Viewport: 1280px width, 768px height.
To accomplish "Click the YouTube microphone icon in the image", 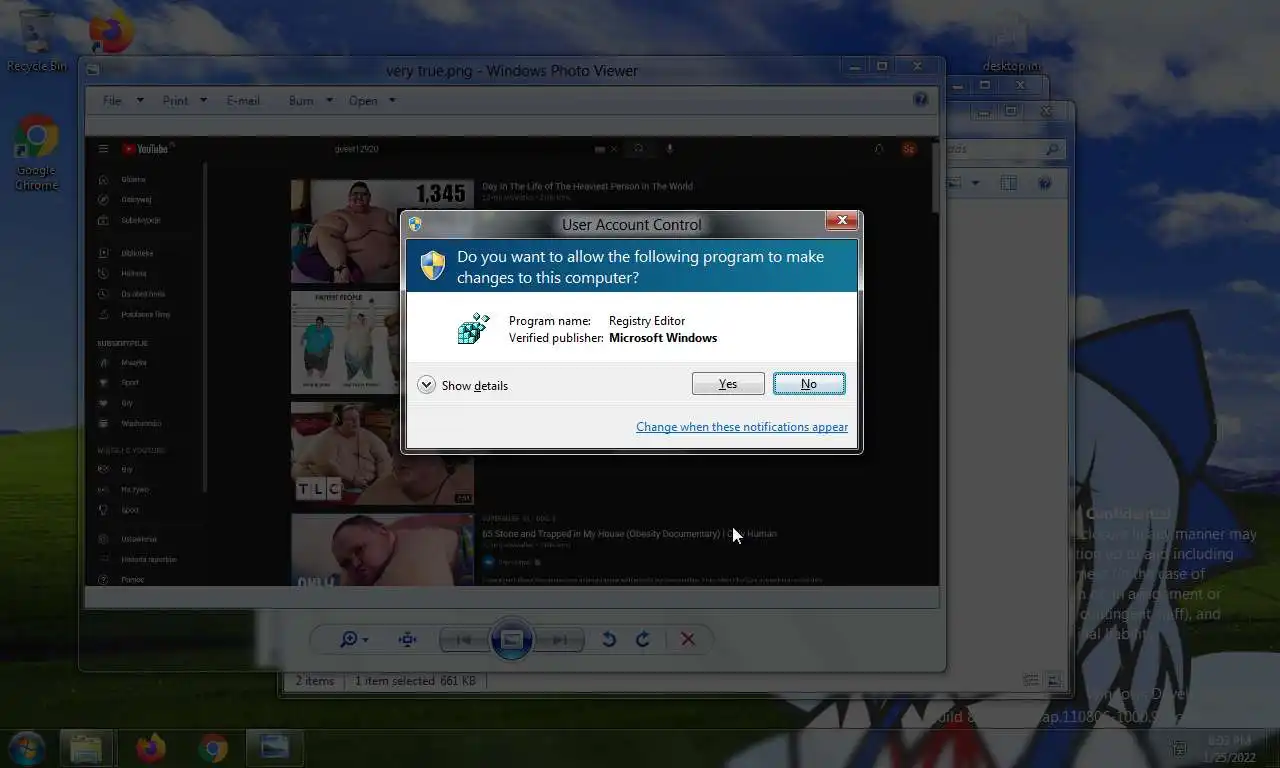I will pos(670,149).
